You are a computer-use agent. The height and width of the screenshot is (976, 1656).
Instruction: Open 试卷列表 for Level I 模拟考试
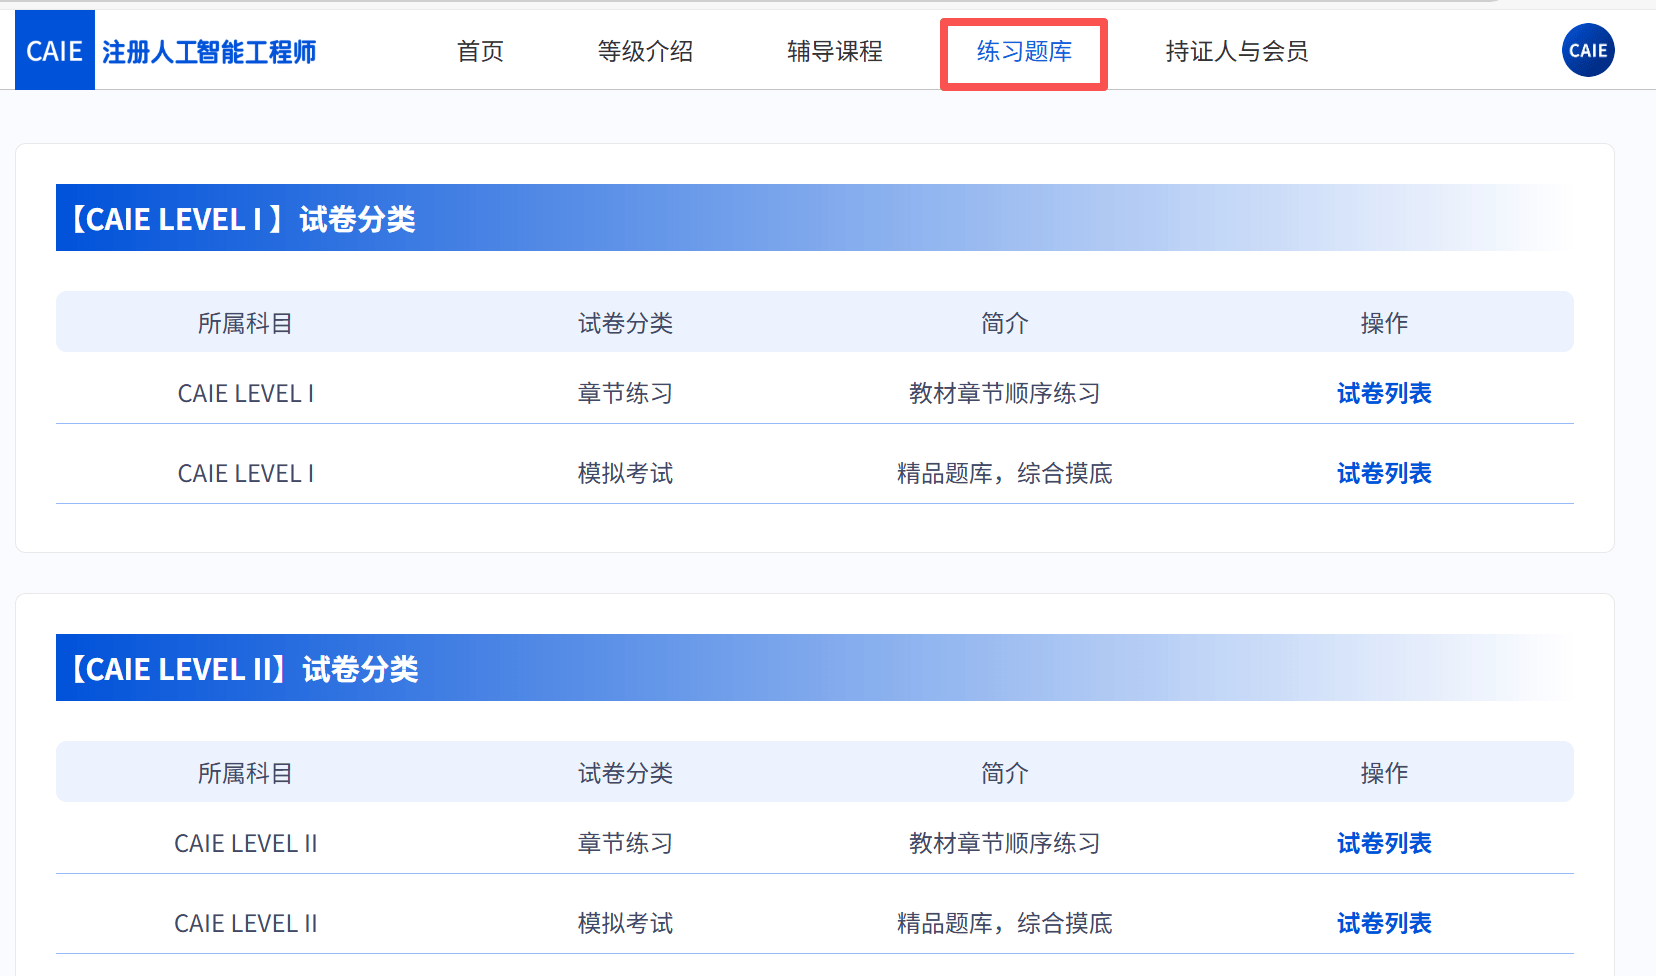click(1384, 474)
